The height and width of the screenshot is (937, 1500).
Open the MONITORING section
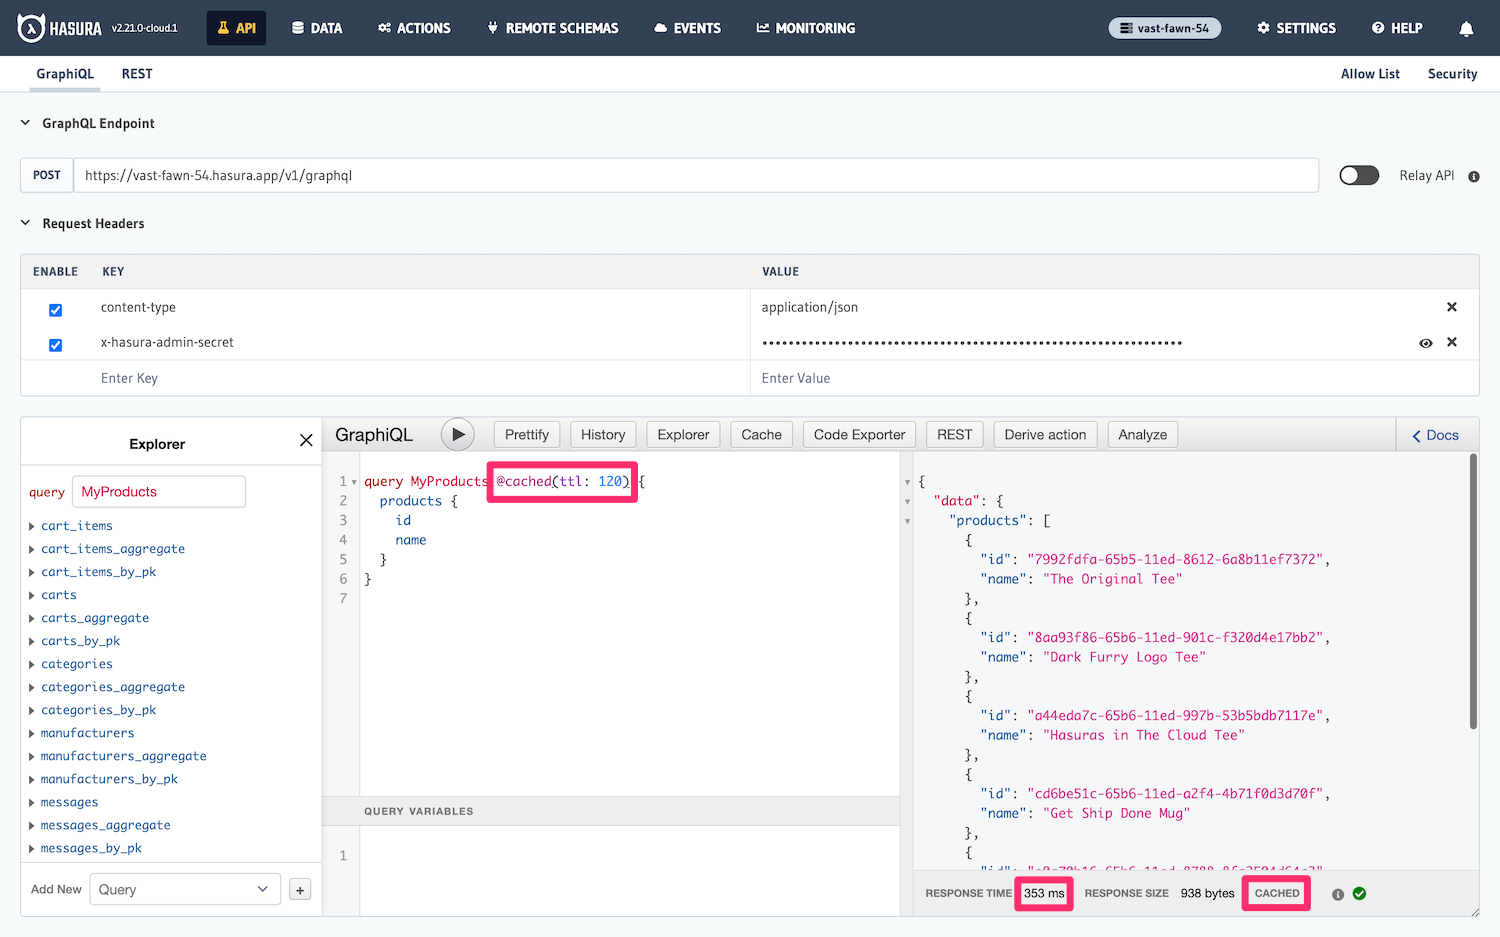pos(805,28)
